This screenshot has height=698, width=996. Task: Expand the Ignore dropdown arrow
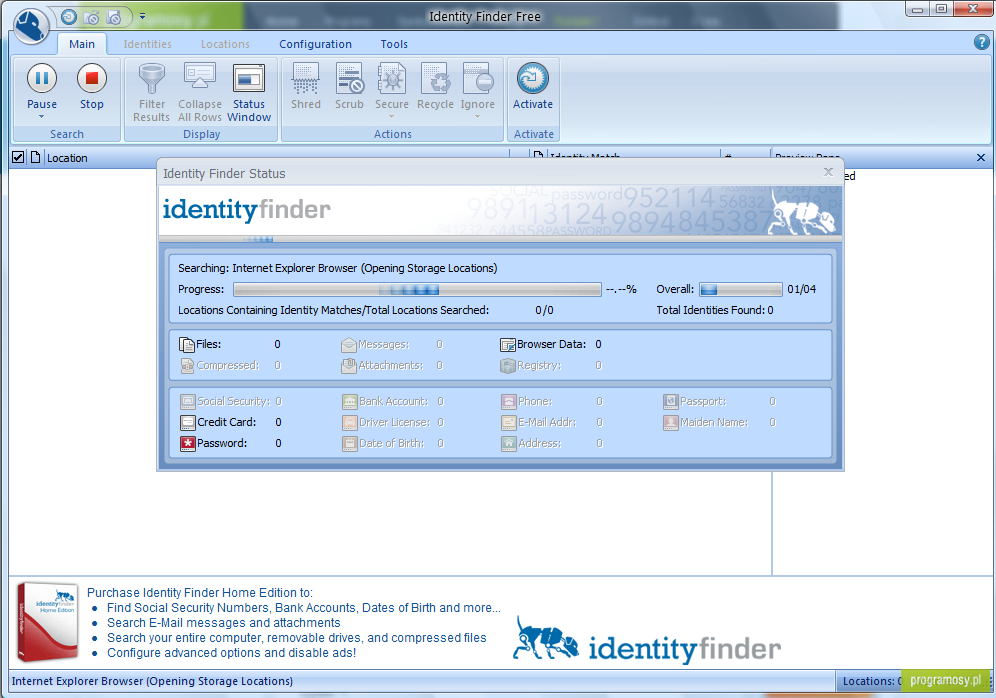pyautogui.click(x=478, y=117)
